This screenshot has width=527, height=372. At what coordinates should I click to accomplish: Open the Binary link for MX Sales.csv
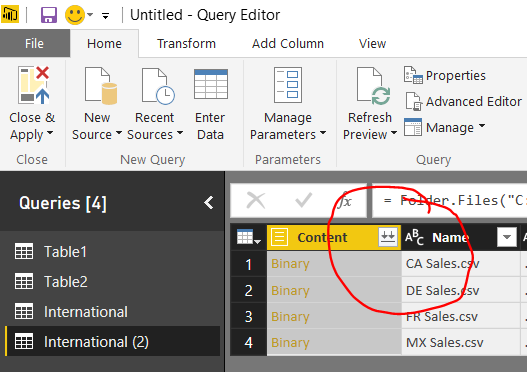coord(290,343)
